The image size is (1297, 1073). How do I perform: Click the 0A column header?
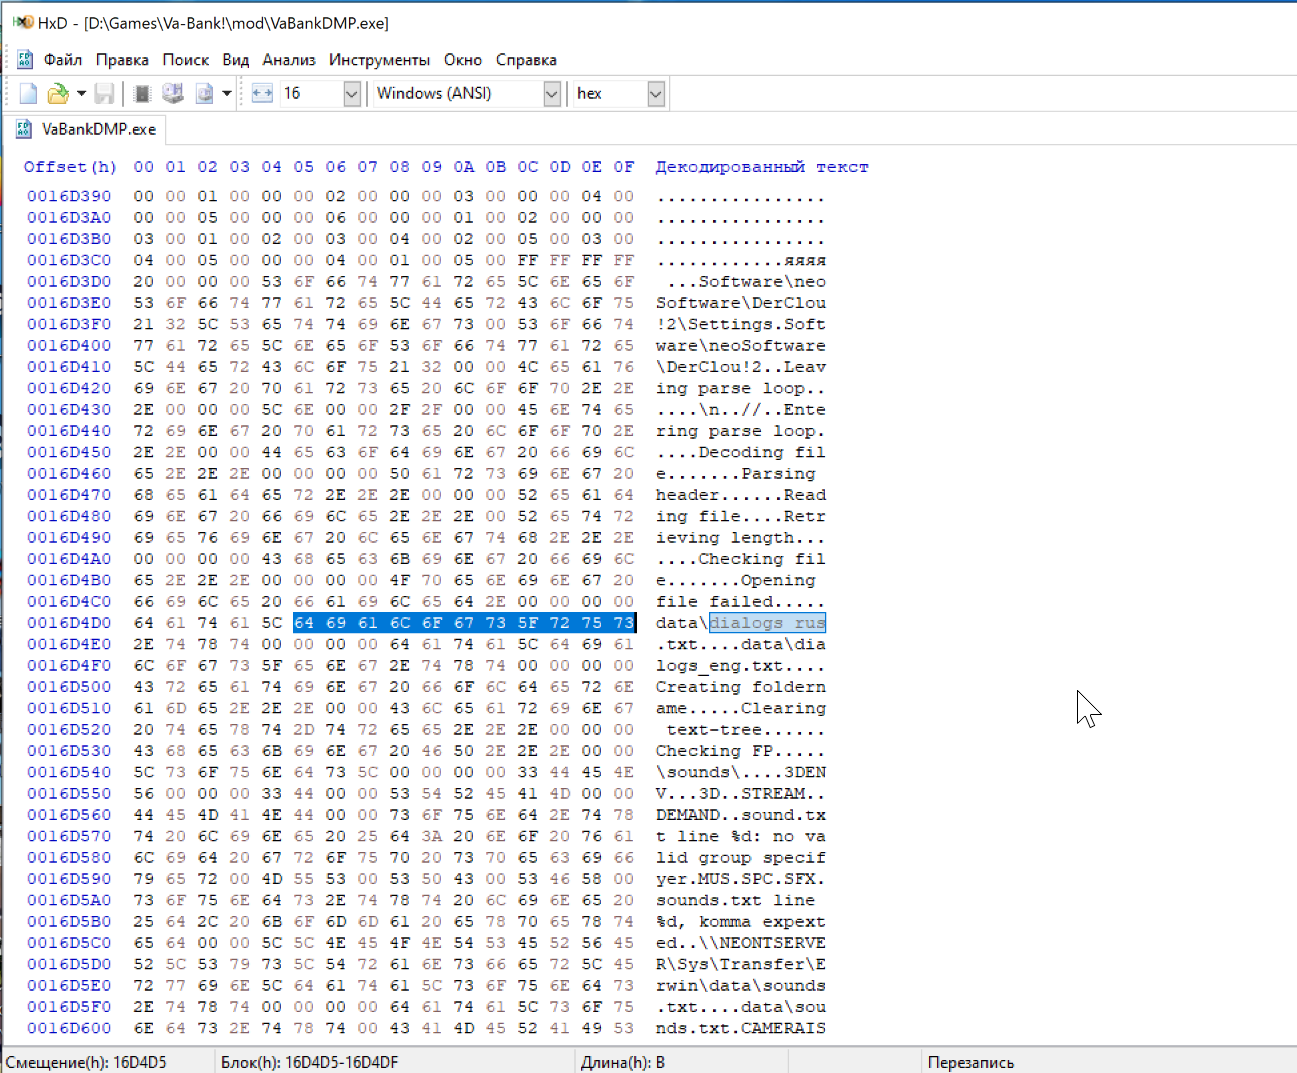click(464, 167)
